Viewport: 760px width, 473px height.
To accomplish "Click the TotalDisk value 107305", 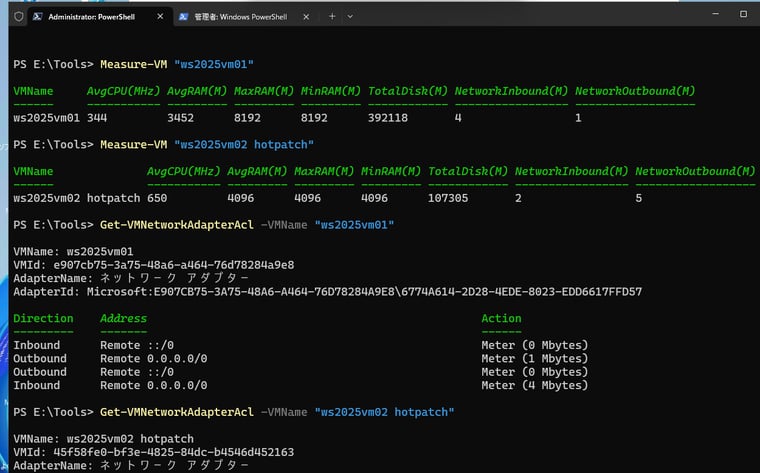I will 448,198.
